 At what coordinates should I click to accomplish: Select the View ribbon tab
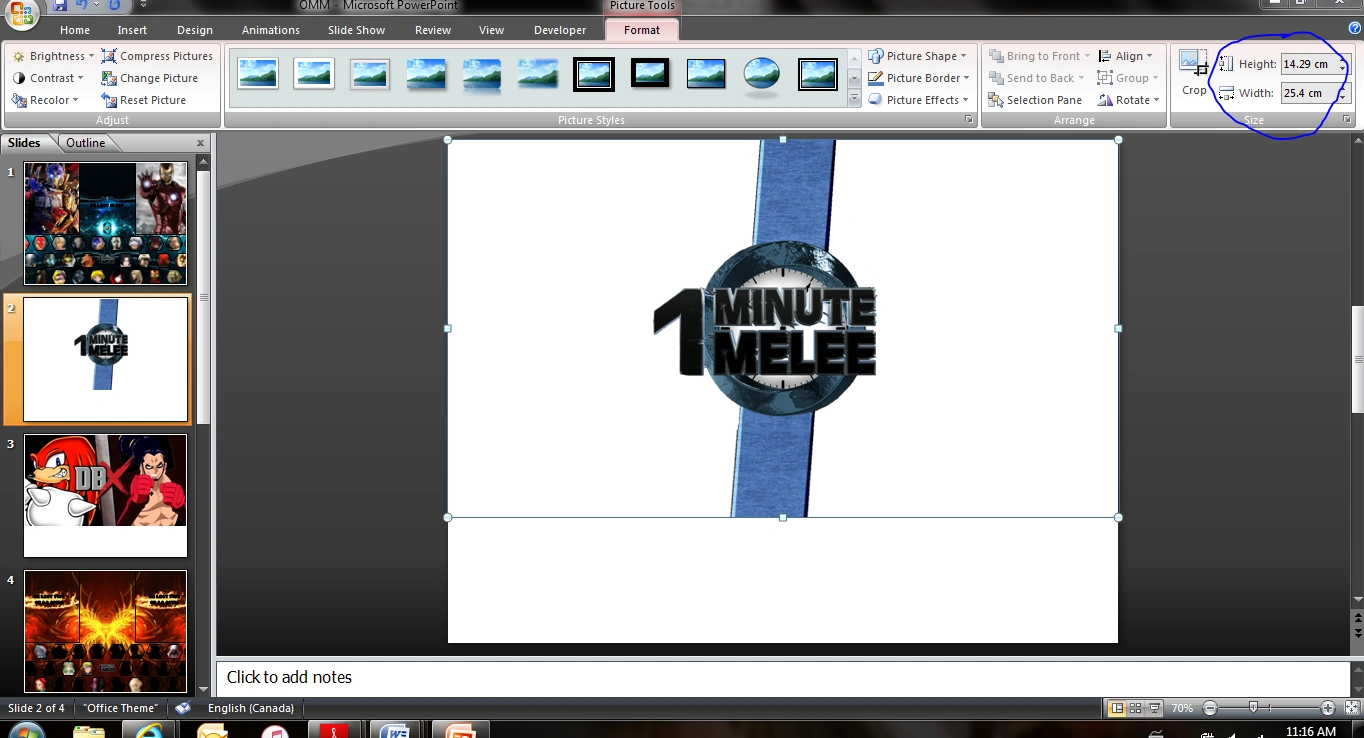pyautogui.click(x=491, y=30)
